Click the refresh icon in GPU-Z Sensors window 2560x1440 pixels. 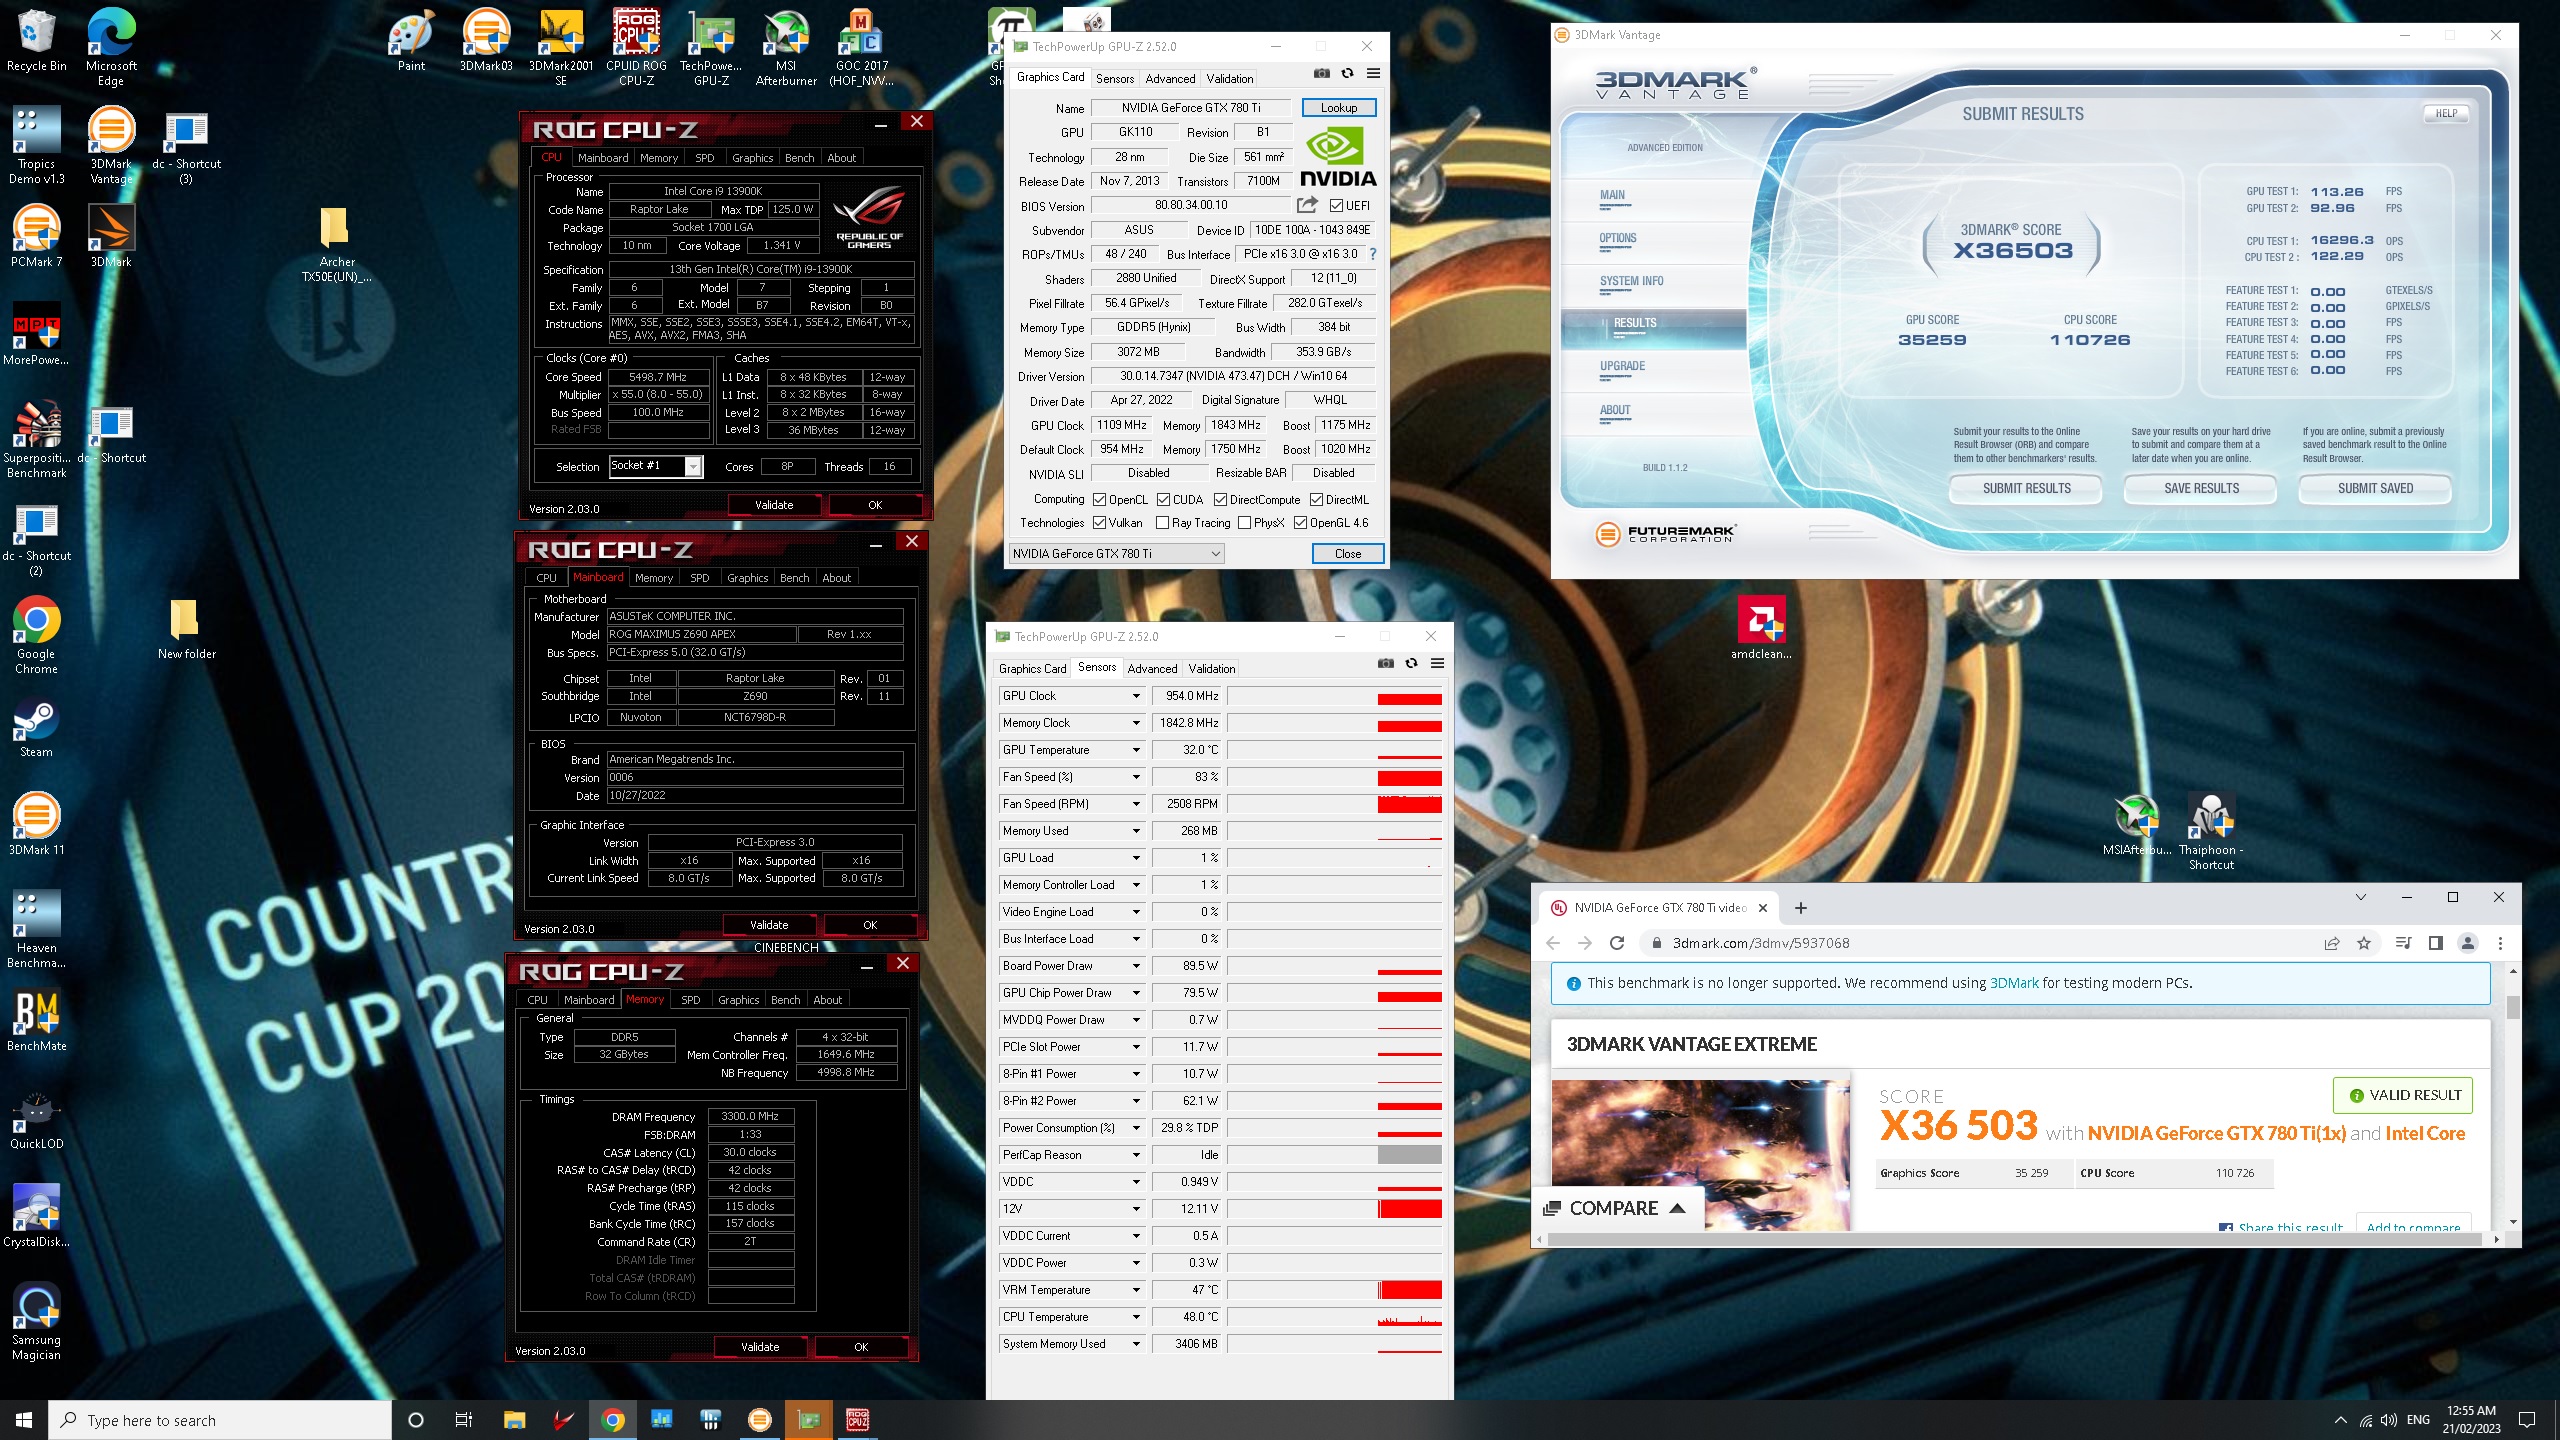[1411, 663]
